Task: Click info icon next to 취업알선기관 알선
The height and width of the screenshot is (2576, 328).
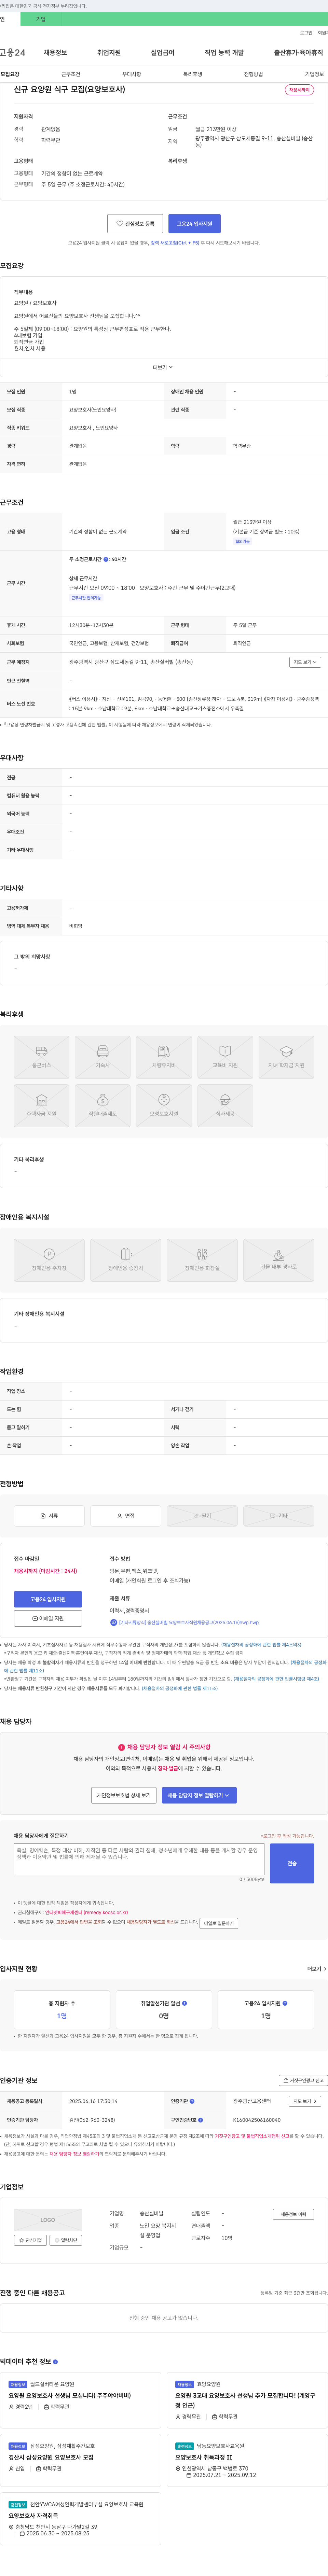Action: point(184,2003)
